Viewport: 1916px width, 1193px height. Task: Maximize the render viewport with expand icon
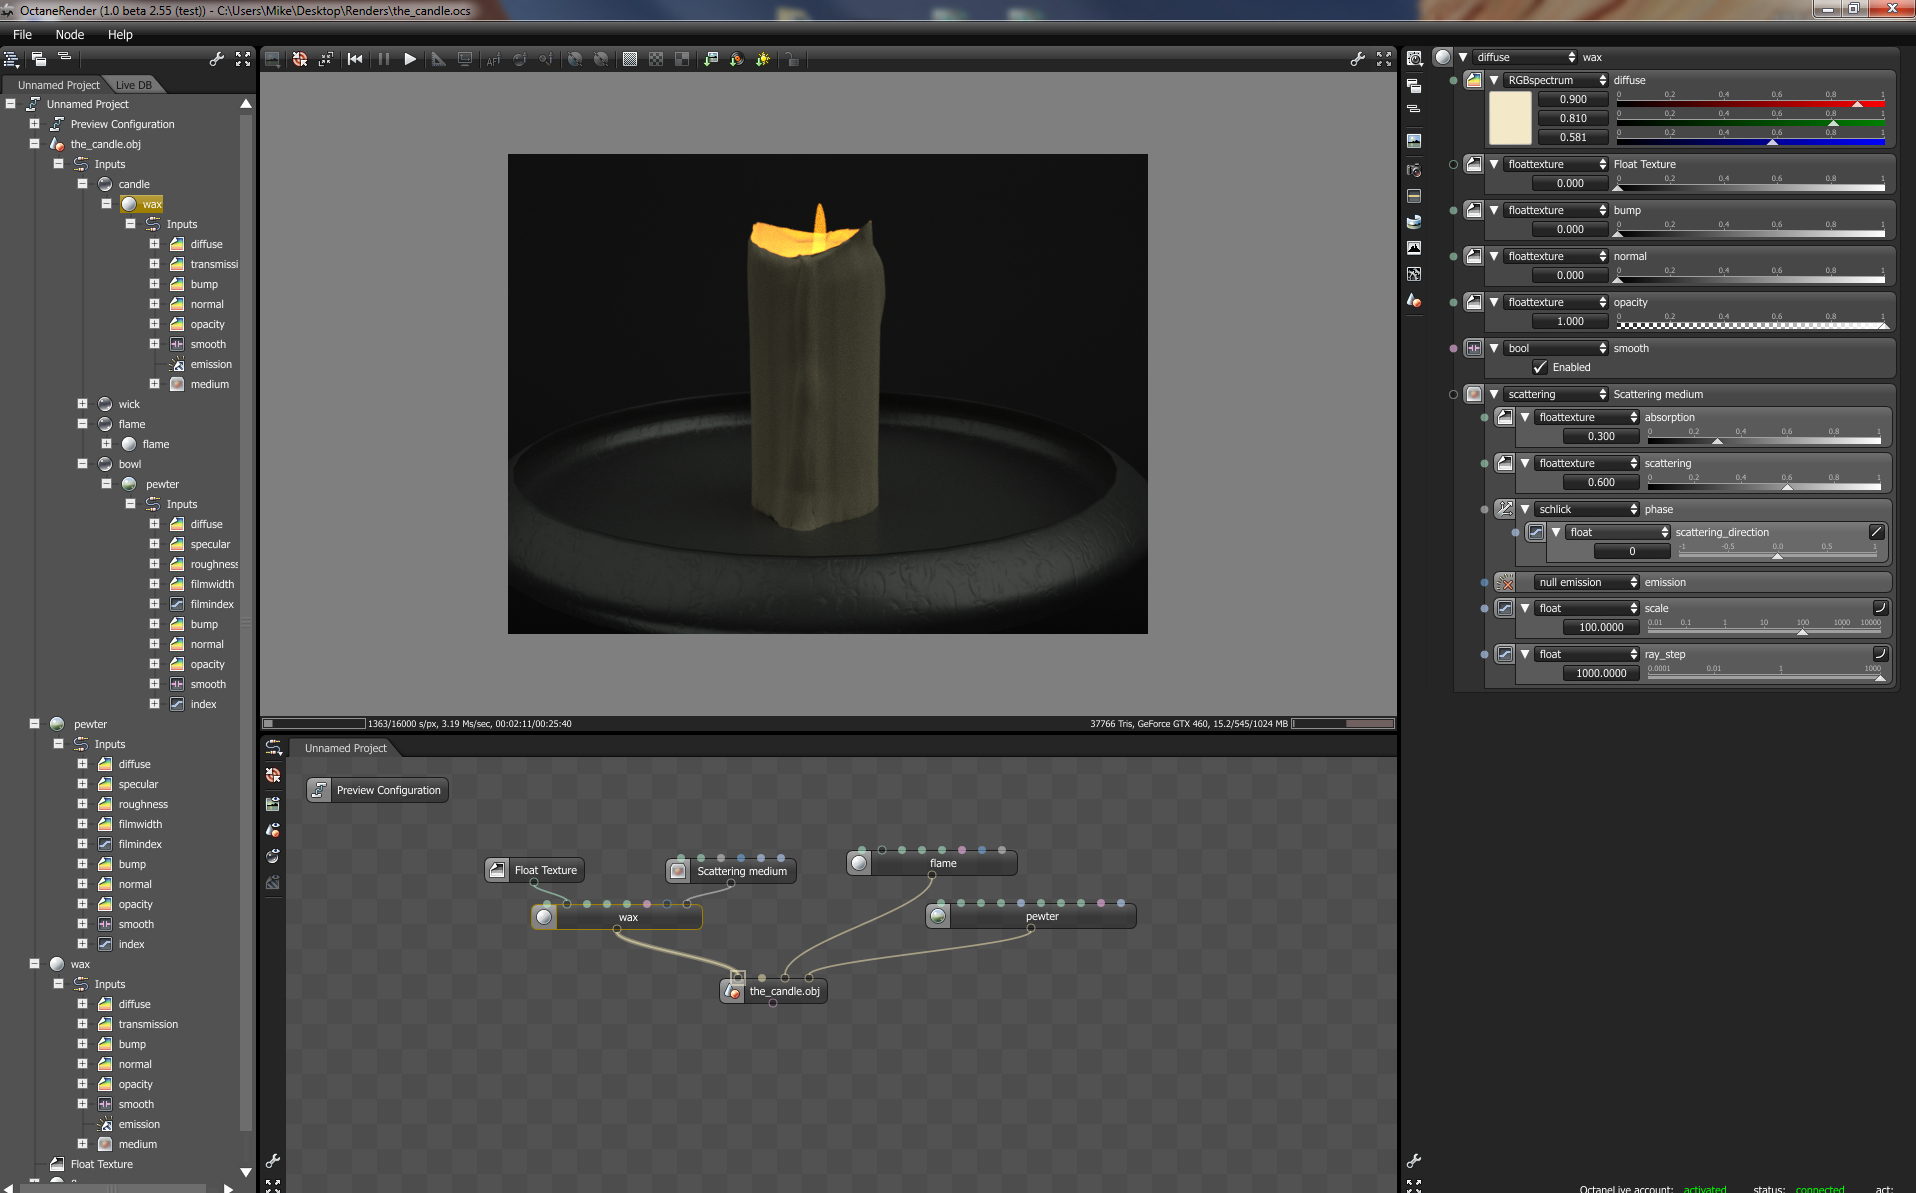[1384, 59]
